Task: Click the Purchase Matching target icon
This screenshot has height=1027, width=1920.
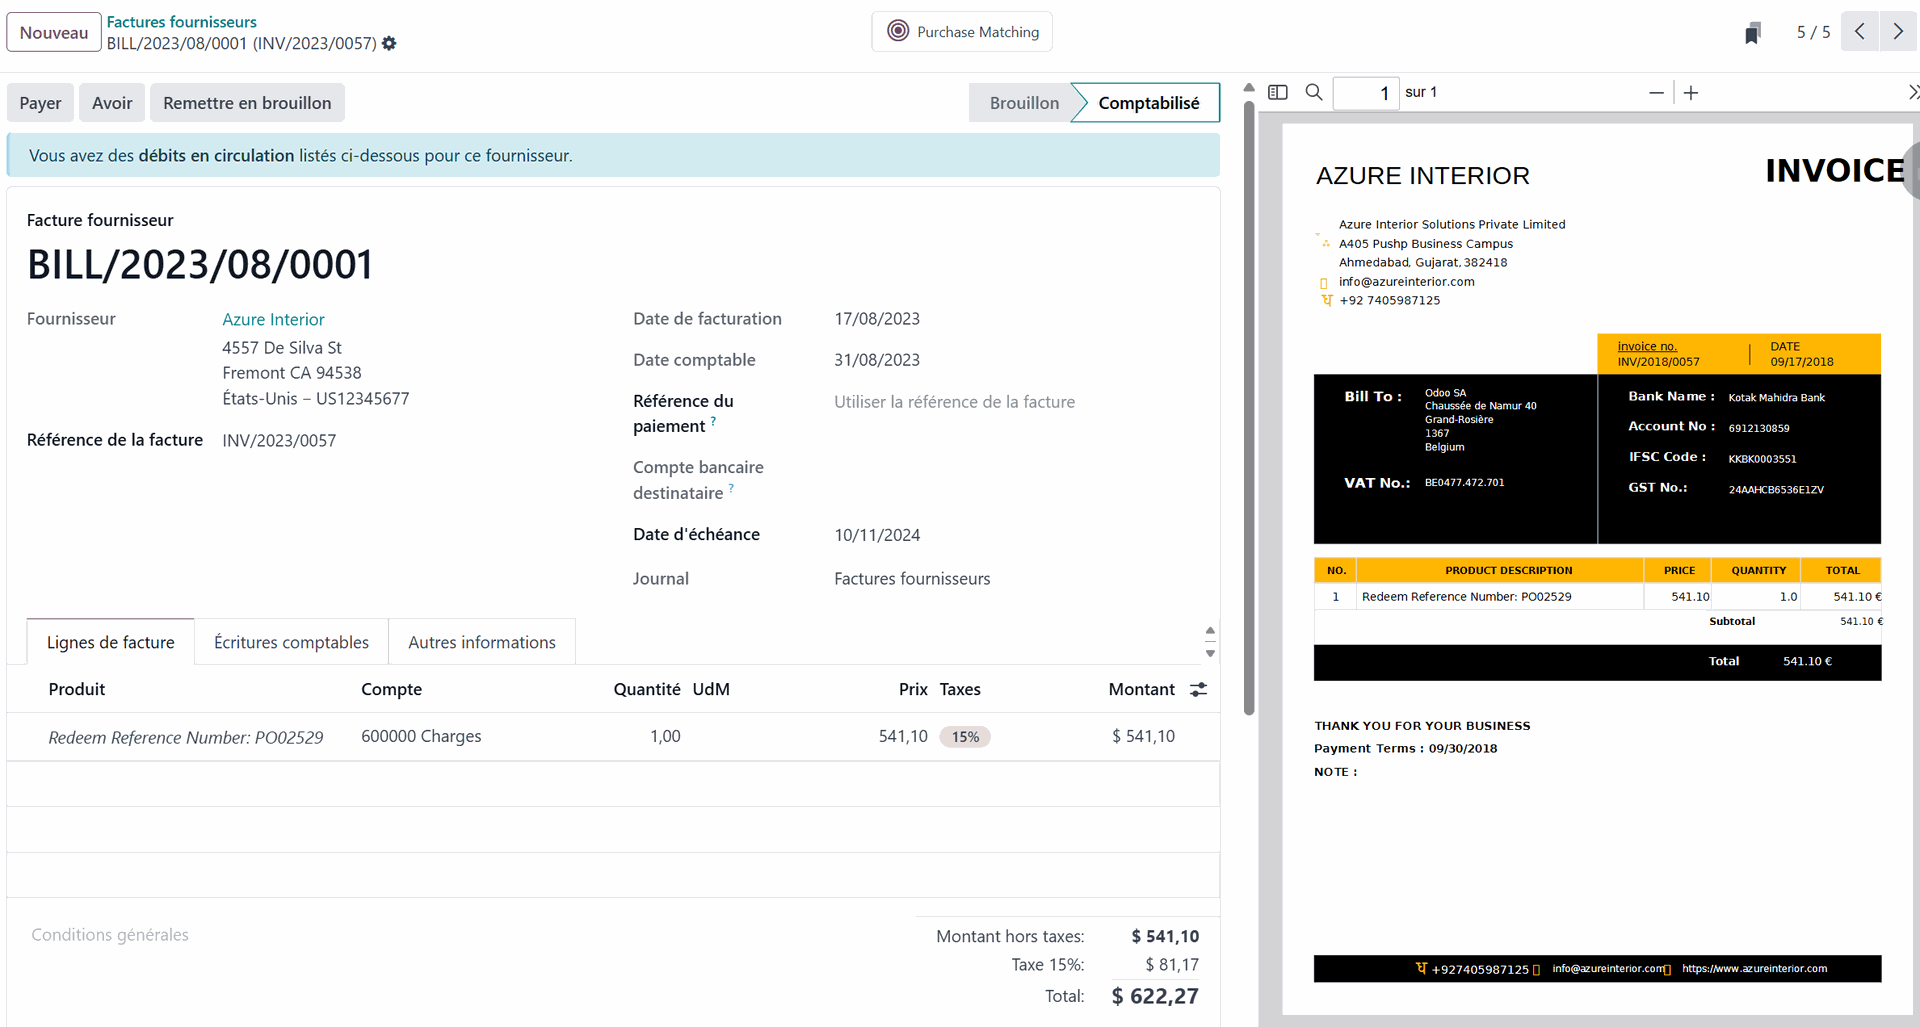Action: [x=898, y=32]
